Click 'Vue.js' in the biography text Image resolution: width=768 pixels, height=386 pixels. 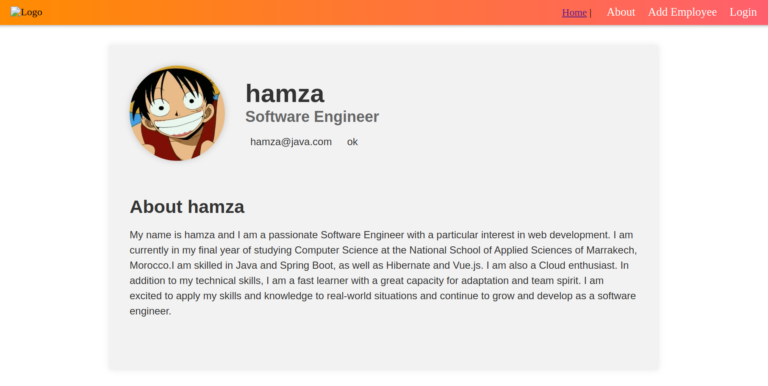[x=467, y=265]
